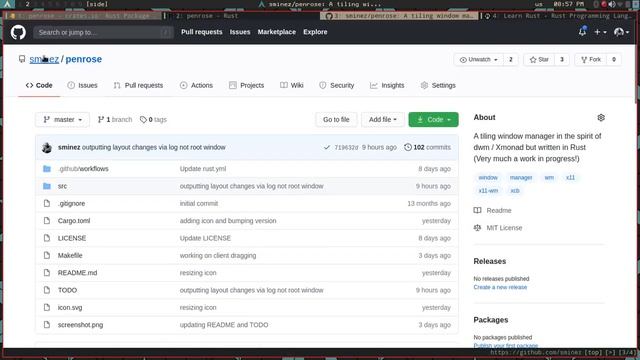The image size is (640, 360).
Task: Star the repository
Action: (539, 60)
